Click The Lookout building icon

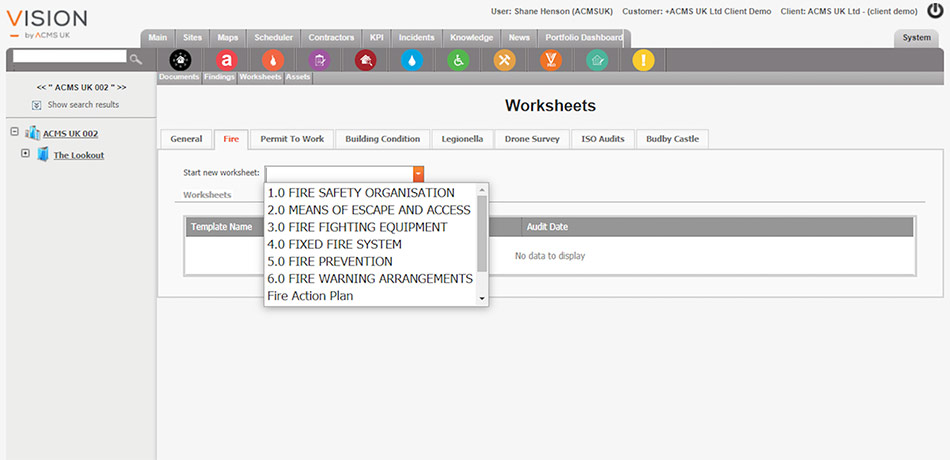(42, 154)
